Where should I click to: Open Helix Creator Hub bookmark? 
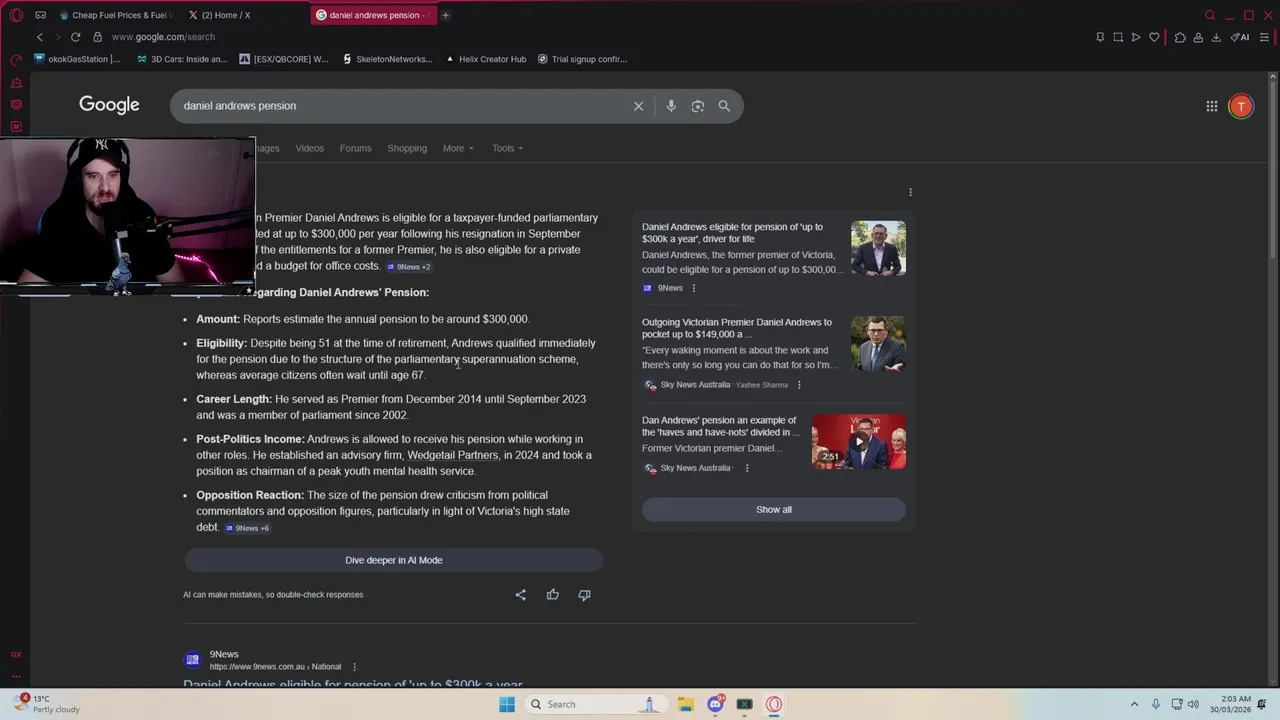point(486,59)
